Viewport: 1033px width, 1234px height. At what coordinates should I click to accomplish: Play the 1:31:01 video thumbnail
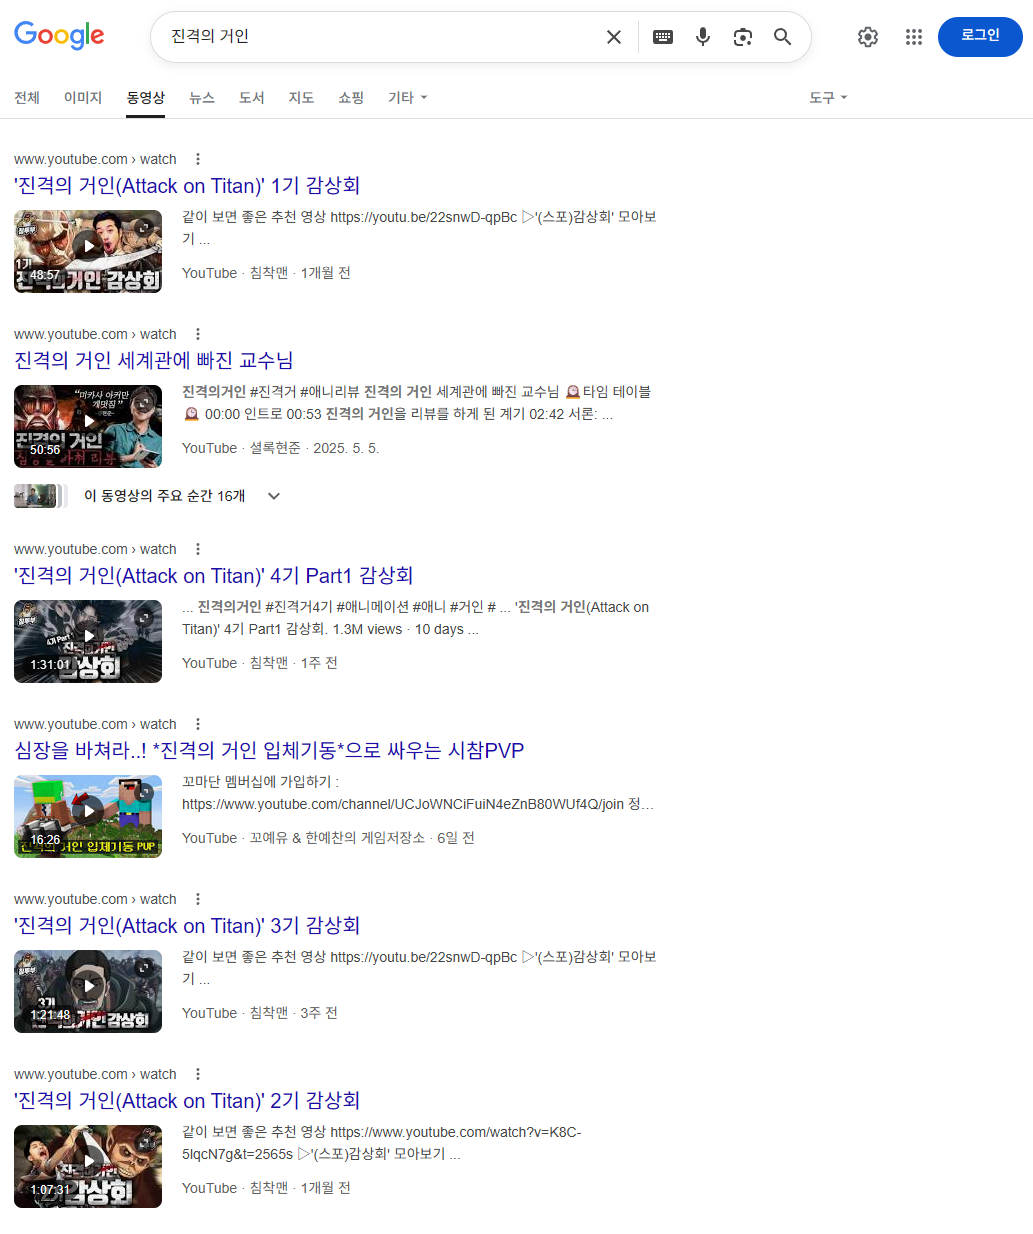tap(88, 641)
